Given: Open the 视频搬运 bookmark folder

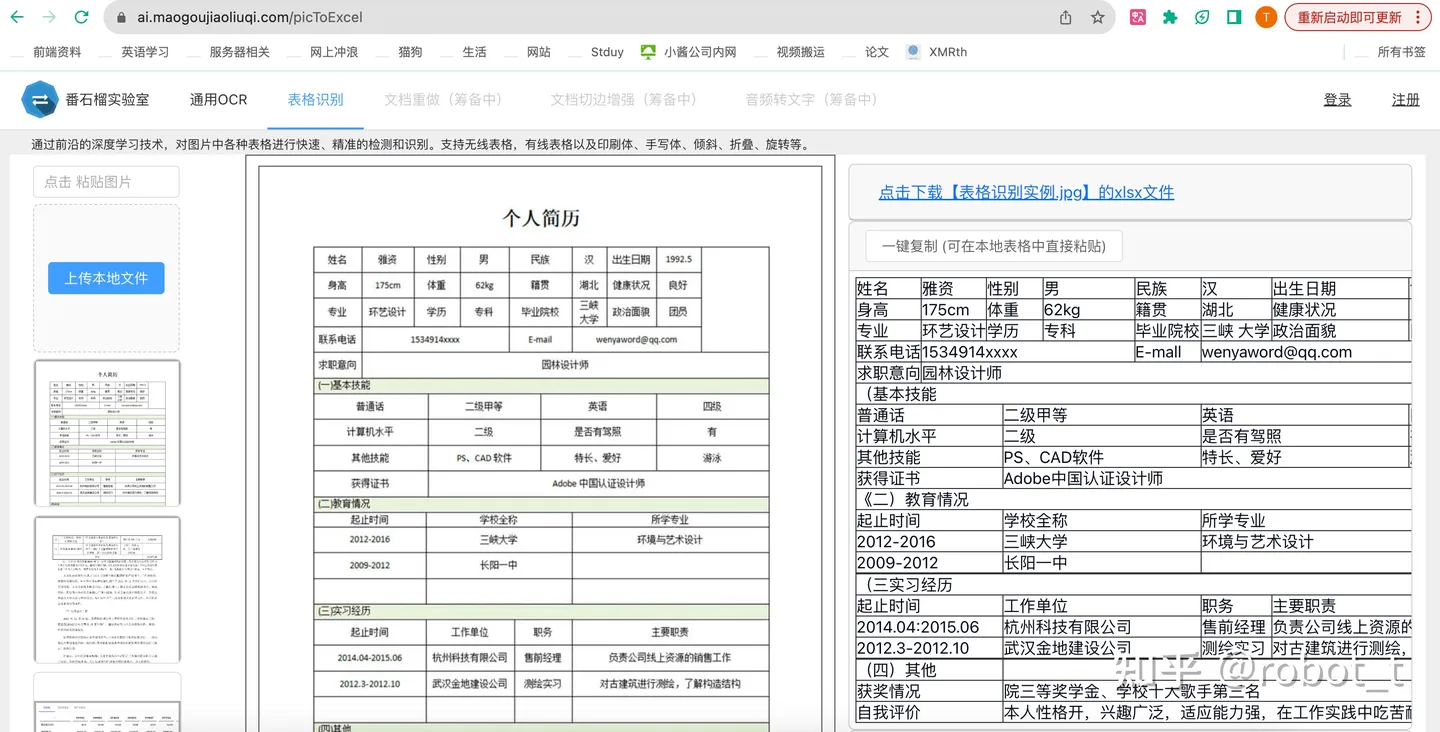Looking at the screenshot, I should [789, 52].
